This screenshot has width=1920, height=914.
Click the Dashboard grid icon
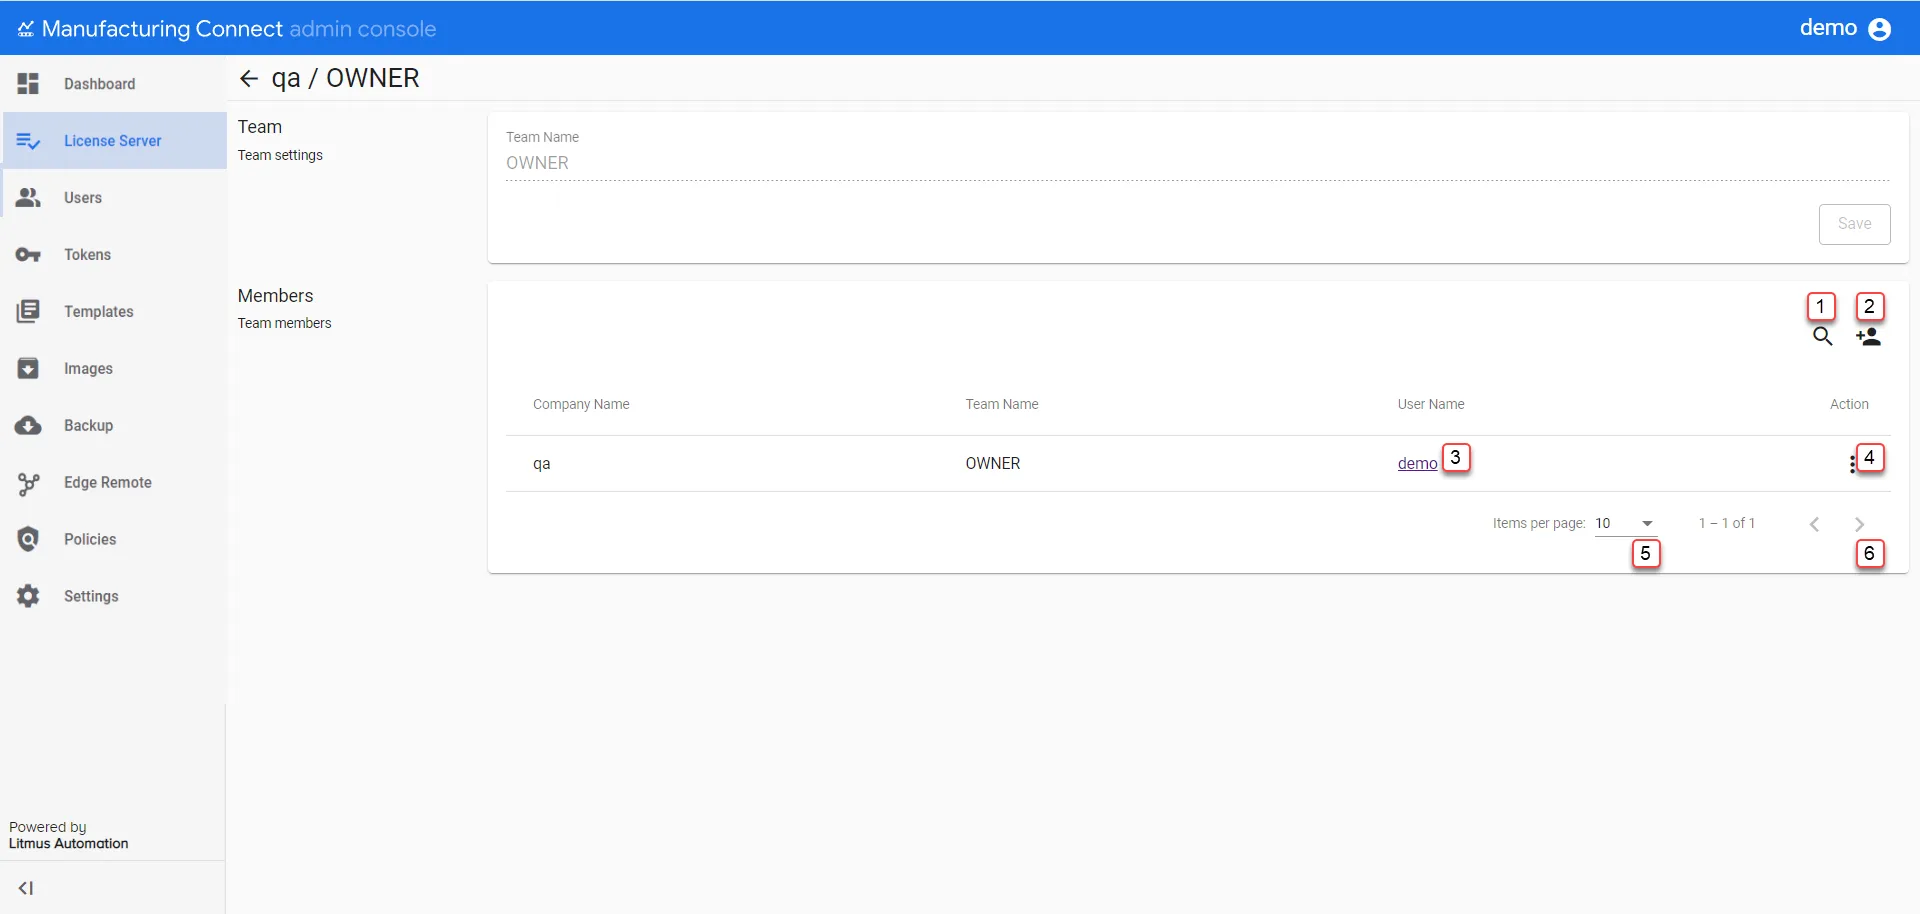point(28,84)
